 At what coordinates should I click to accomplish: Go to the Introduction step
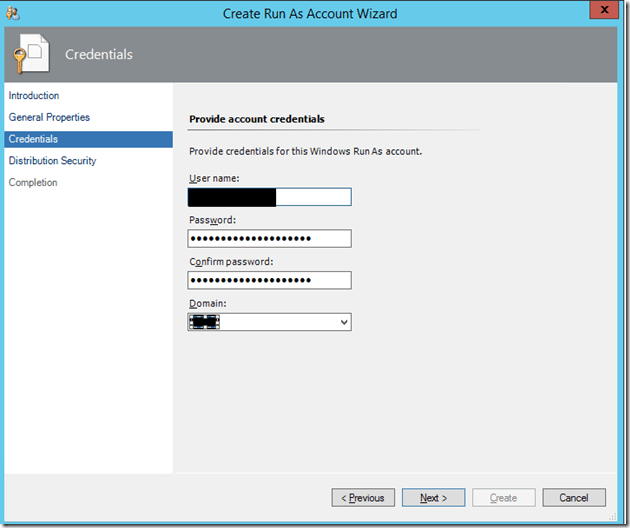tap(34, 96)
